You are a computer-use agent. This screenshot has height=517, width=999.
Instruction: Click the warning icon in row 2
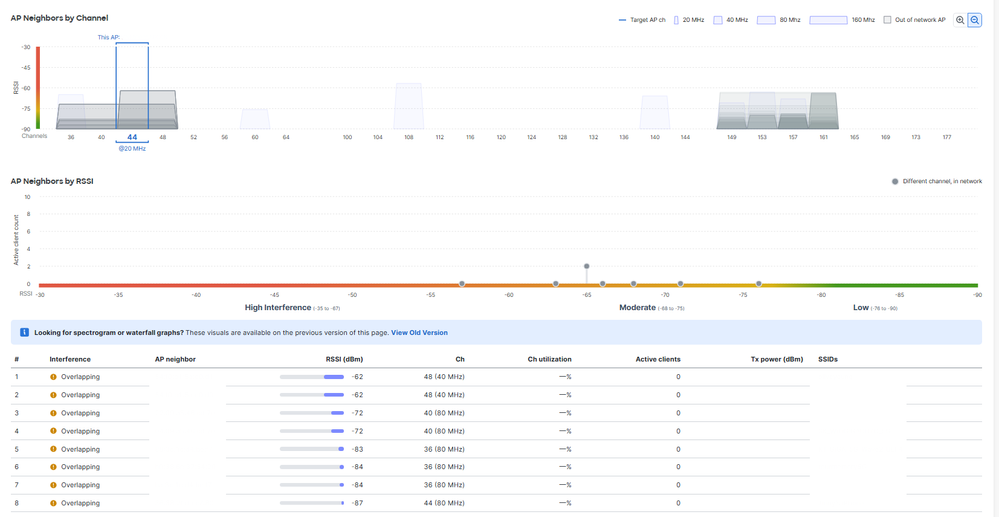[54, 395]
